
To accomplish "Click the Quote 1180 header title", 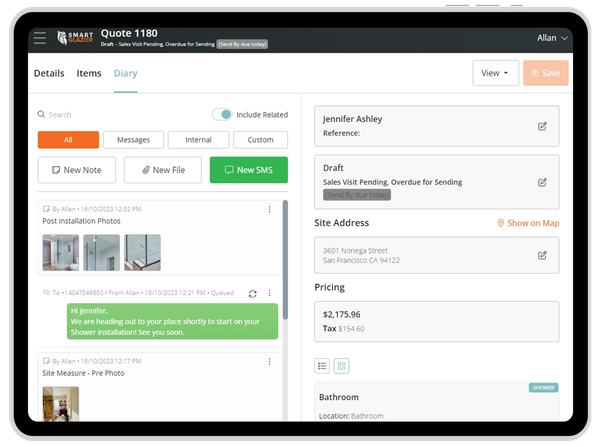I will (129, 33).
